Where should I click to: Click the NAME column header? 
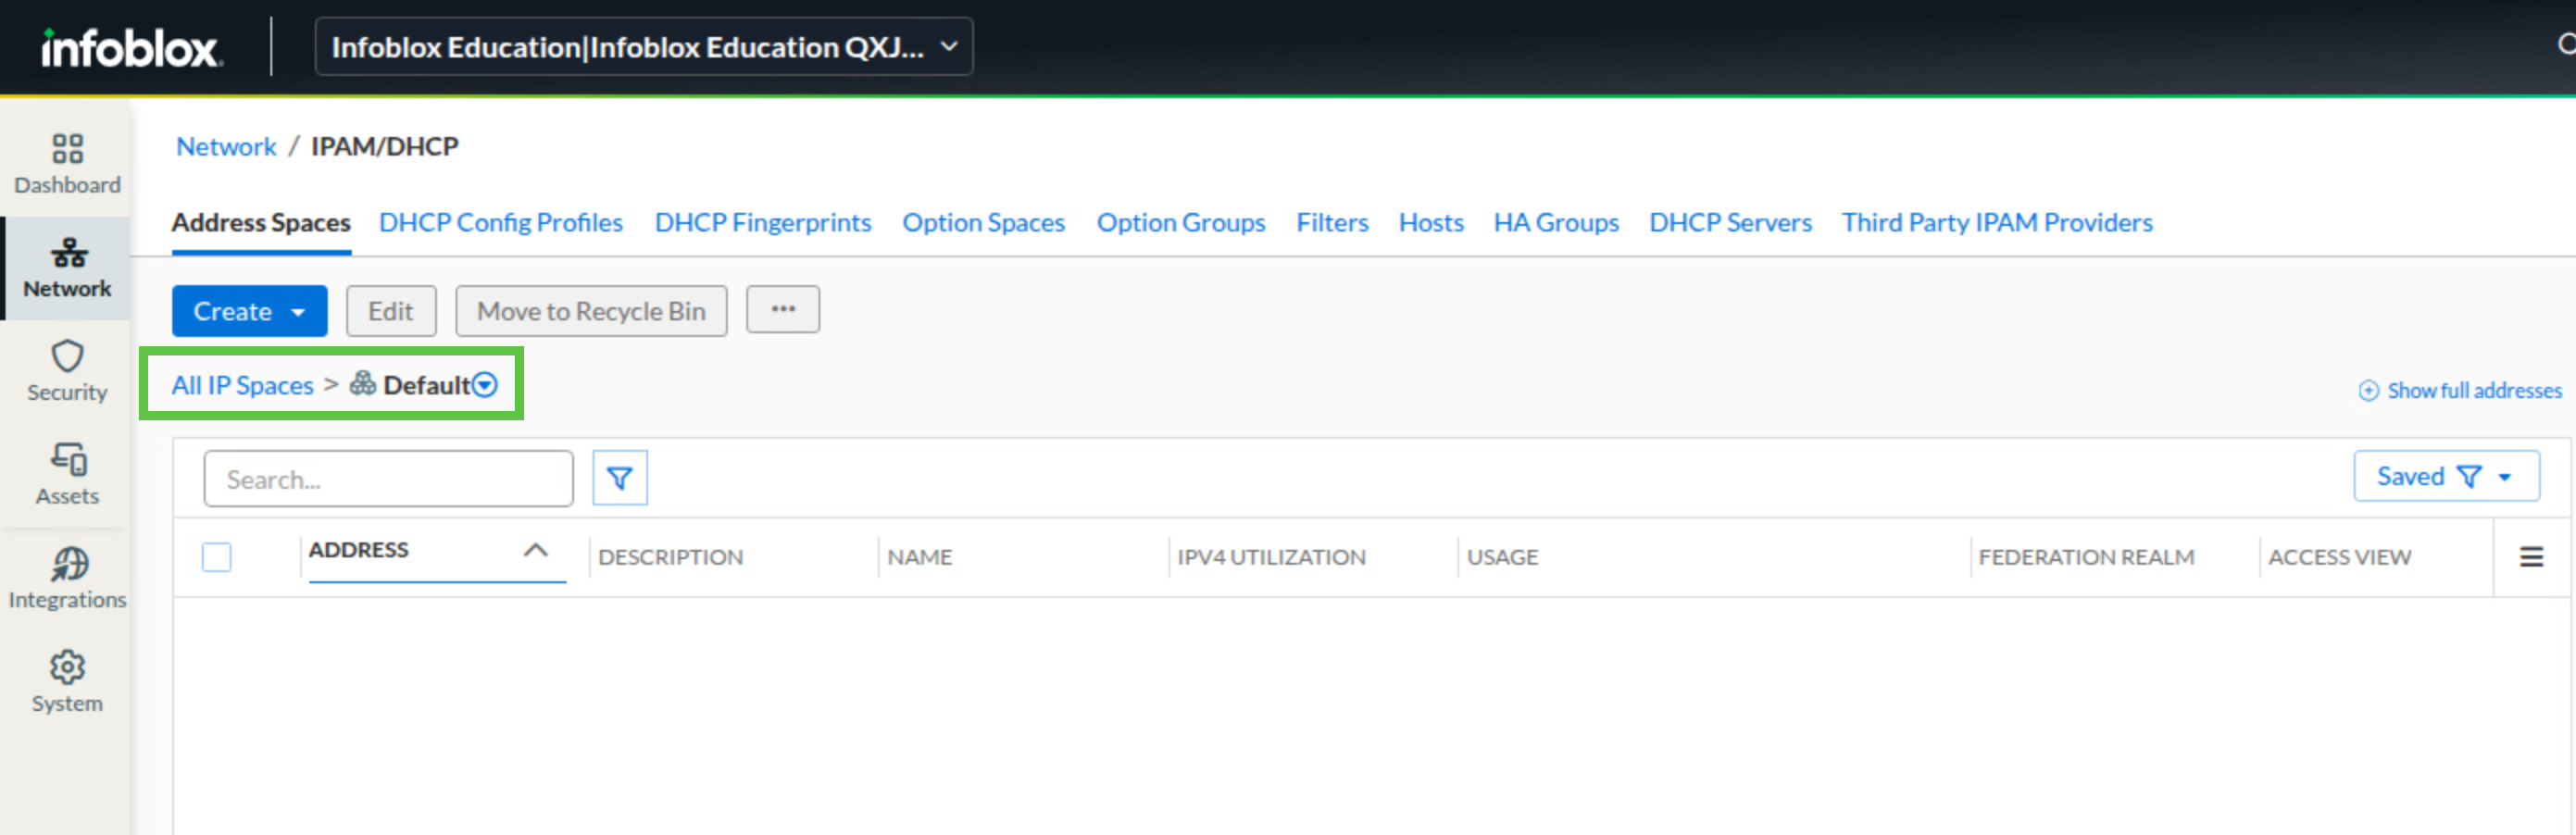(920, 557)
